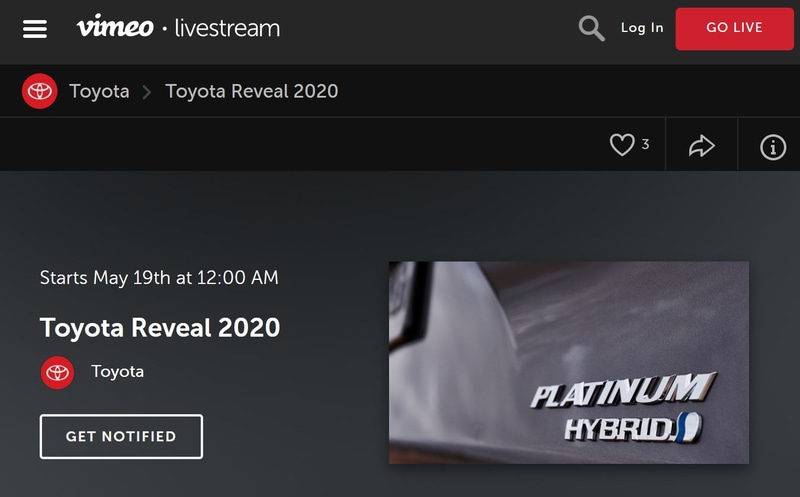Open the Toyota breadcrumb link

click(x=99, y=91)
